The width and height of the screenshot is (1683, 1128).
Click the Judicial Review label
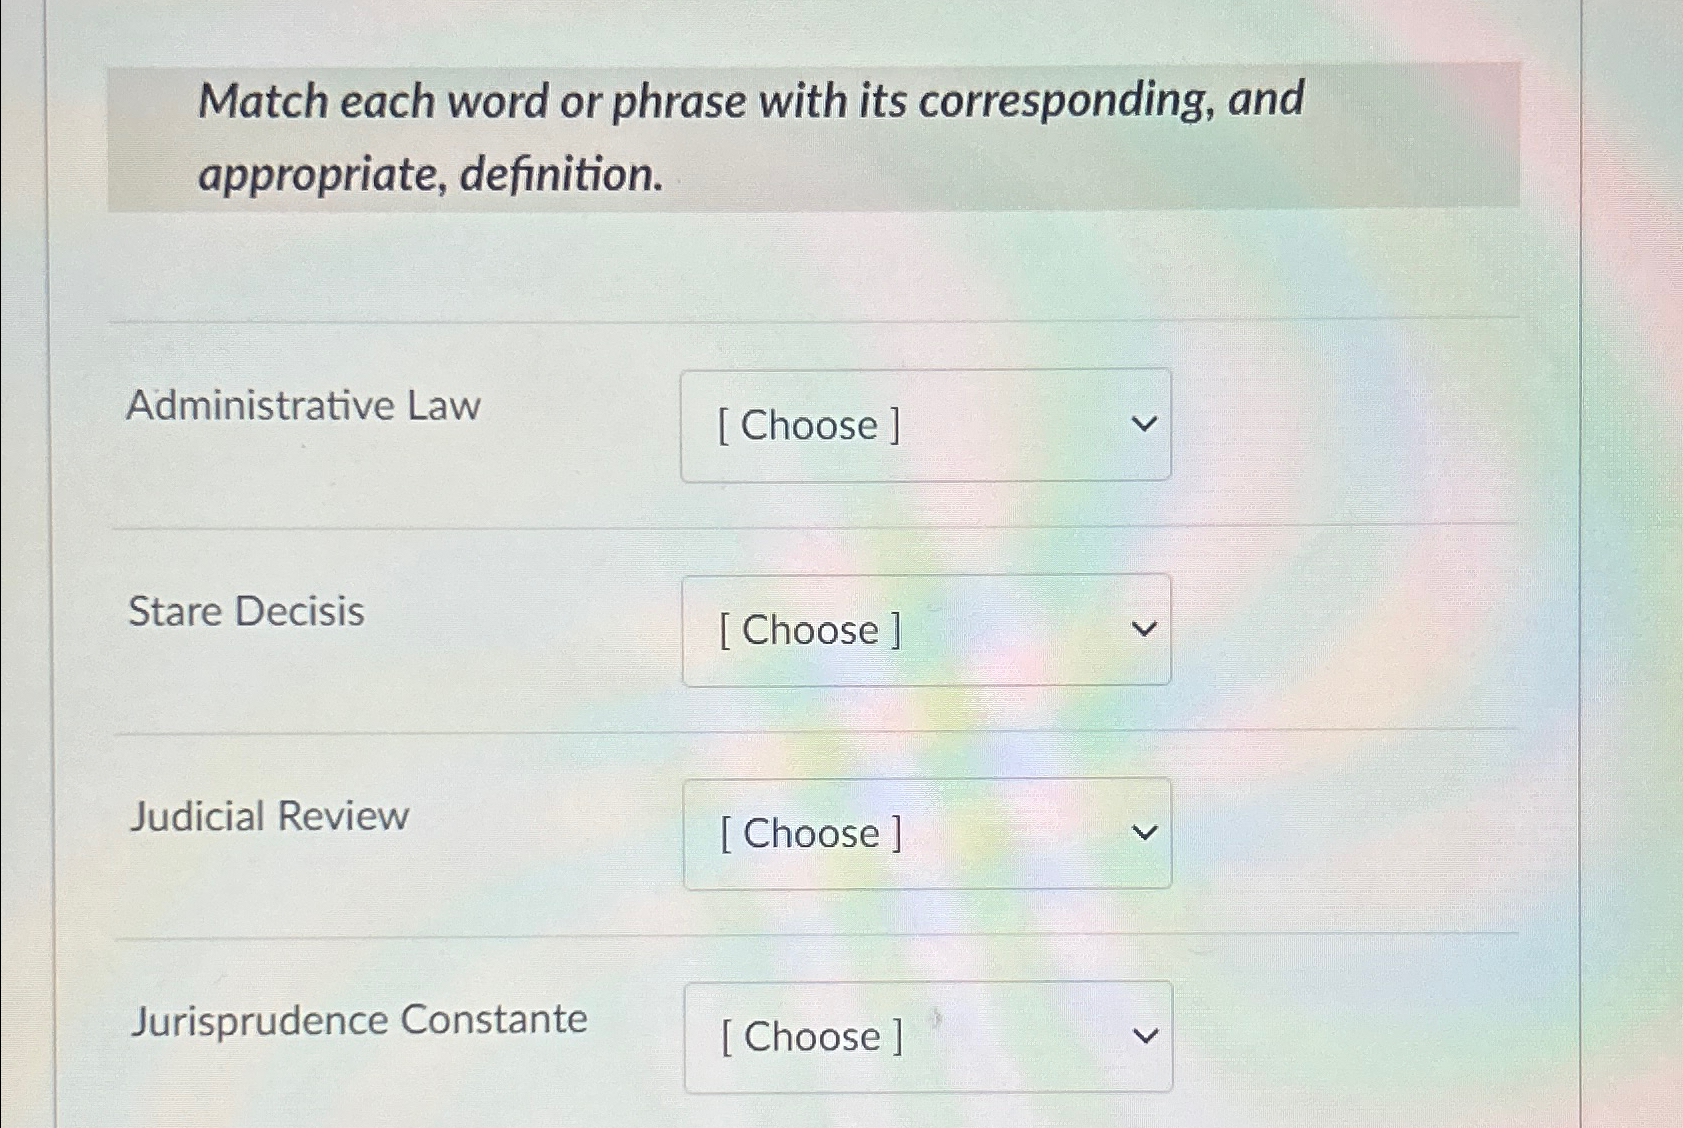[269, 816]
